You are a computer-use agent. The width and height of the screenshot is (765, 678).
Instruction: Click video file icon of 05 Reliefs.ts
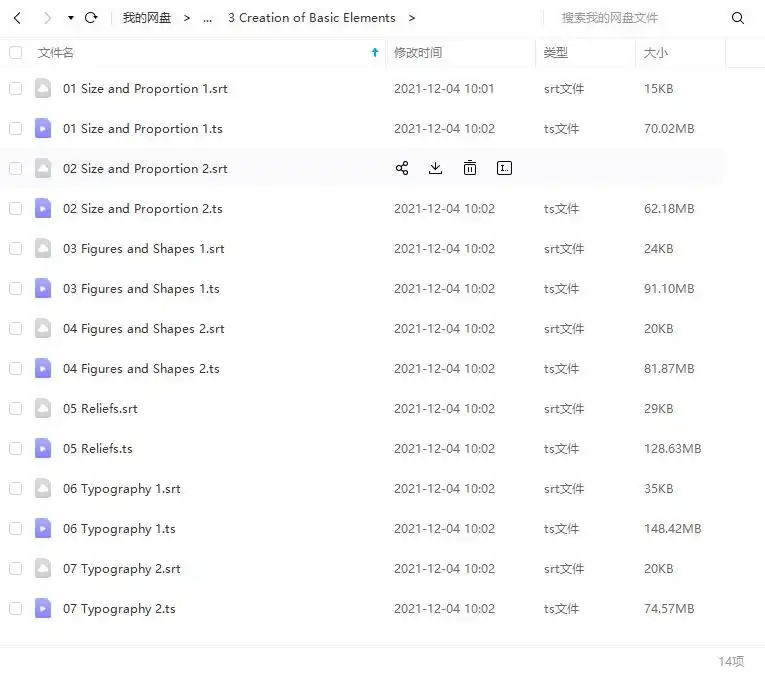pos(43,448)
